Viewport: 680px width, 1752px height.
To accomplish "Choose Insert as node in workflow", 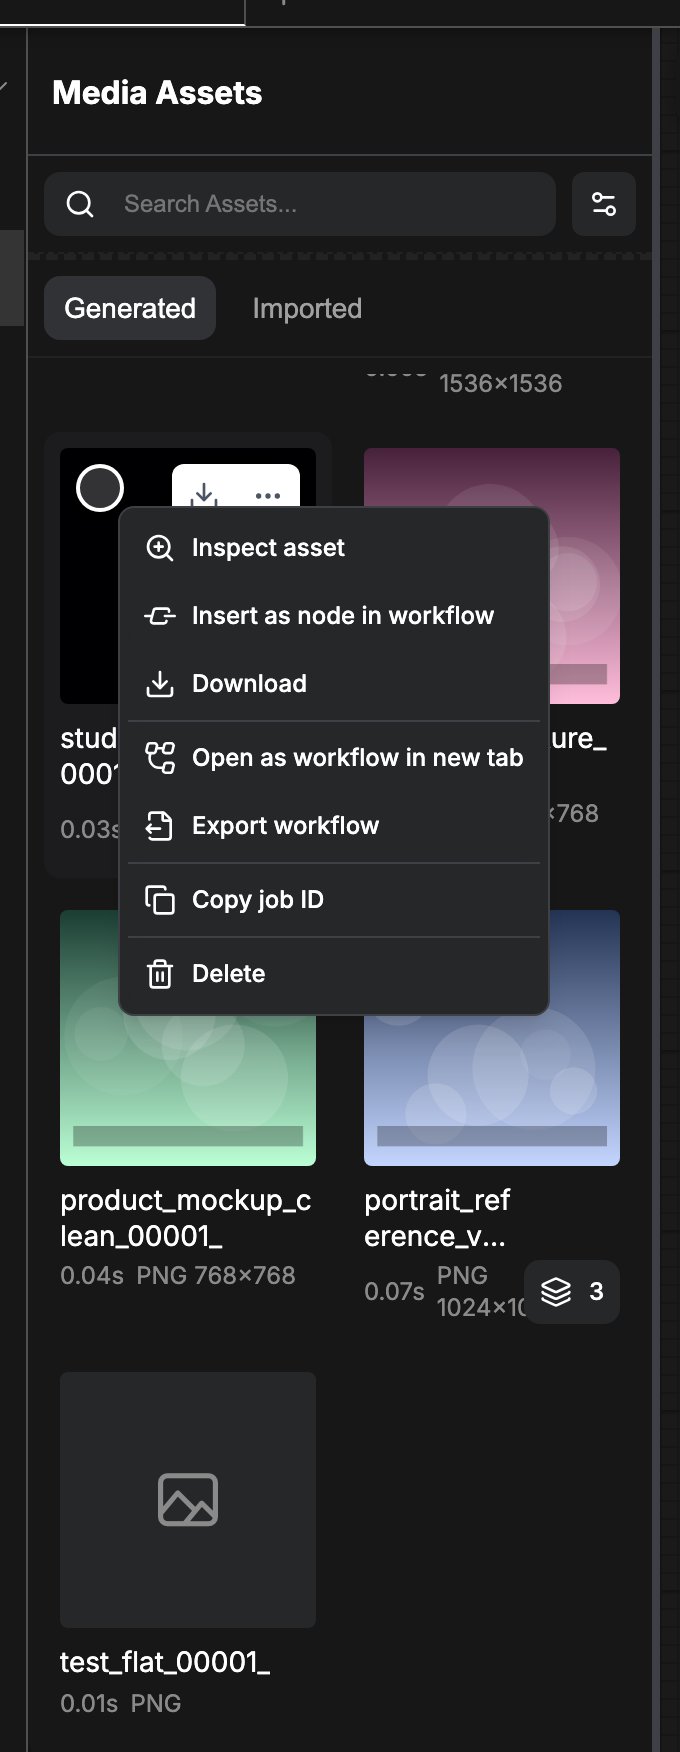I will coord(334,615).
